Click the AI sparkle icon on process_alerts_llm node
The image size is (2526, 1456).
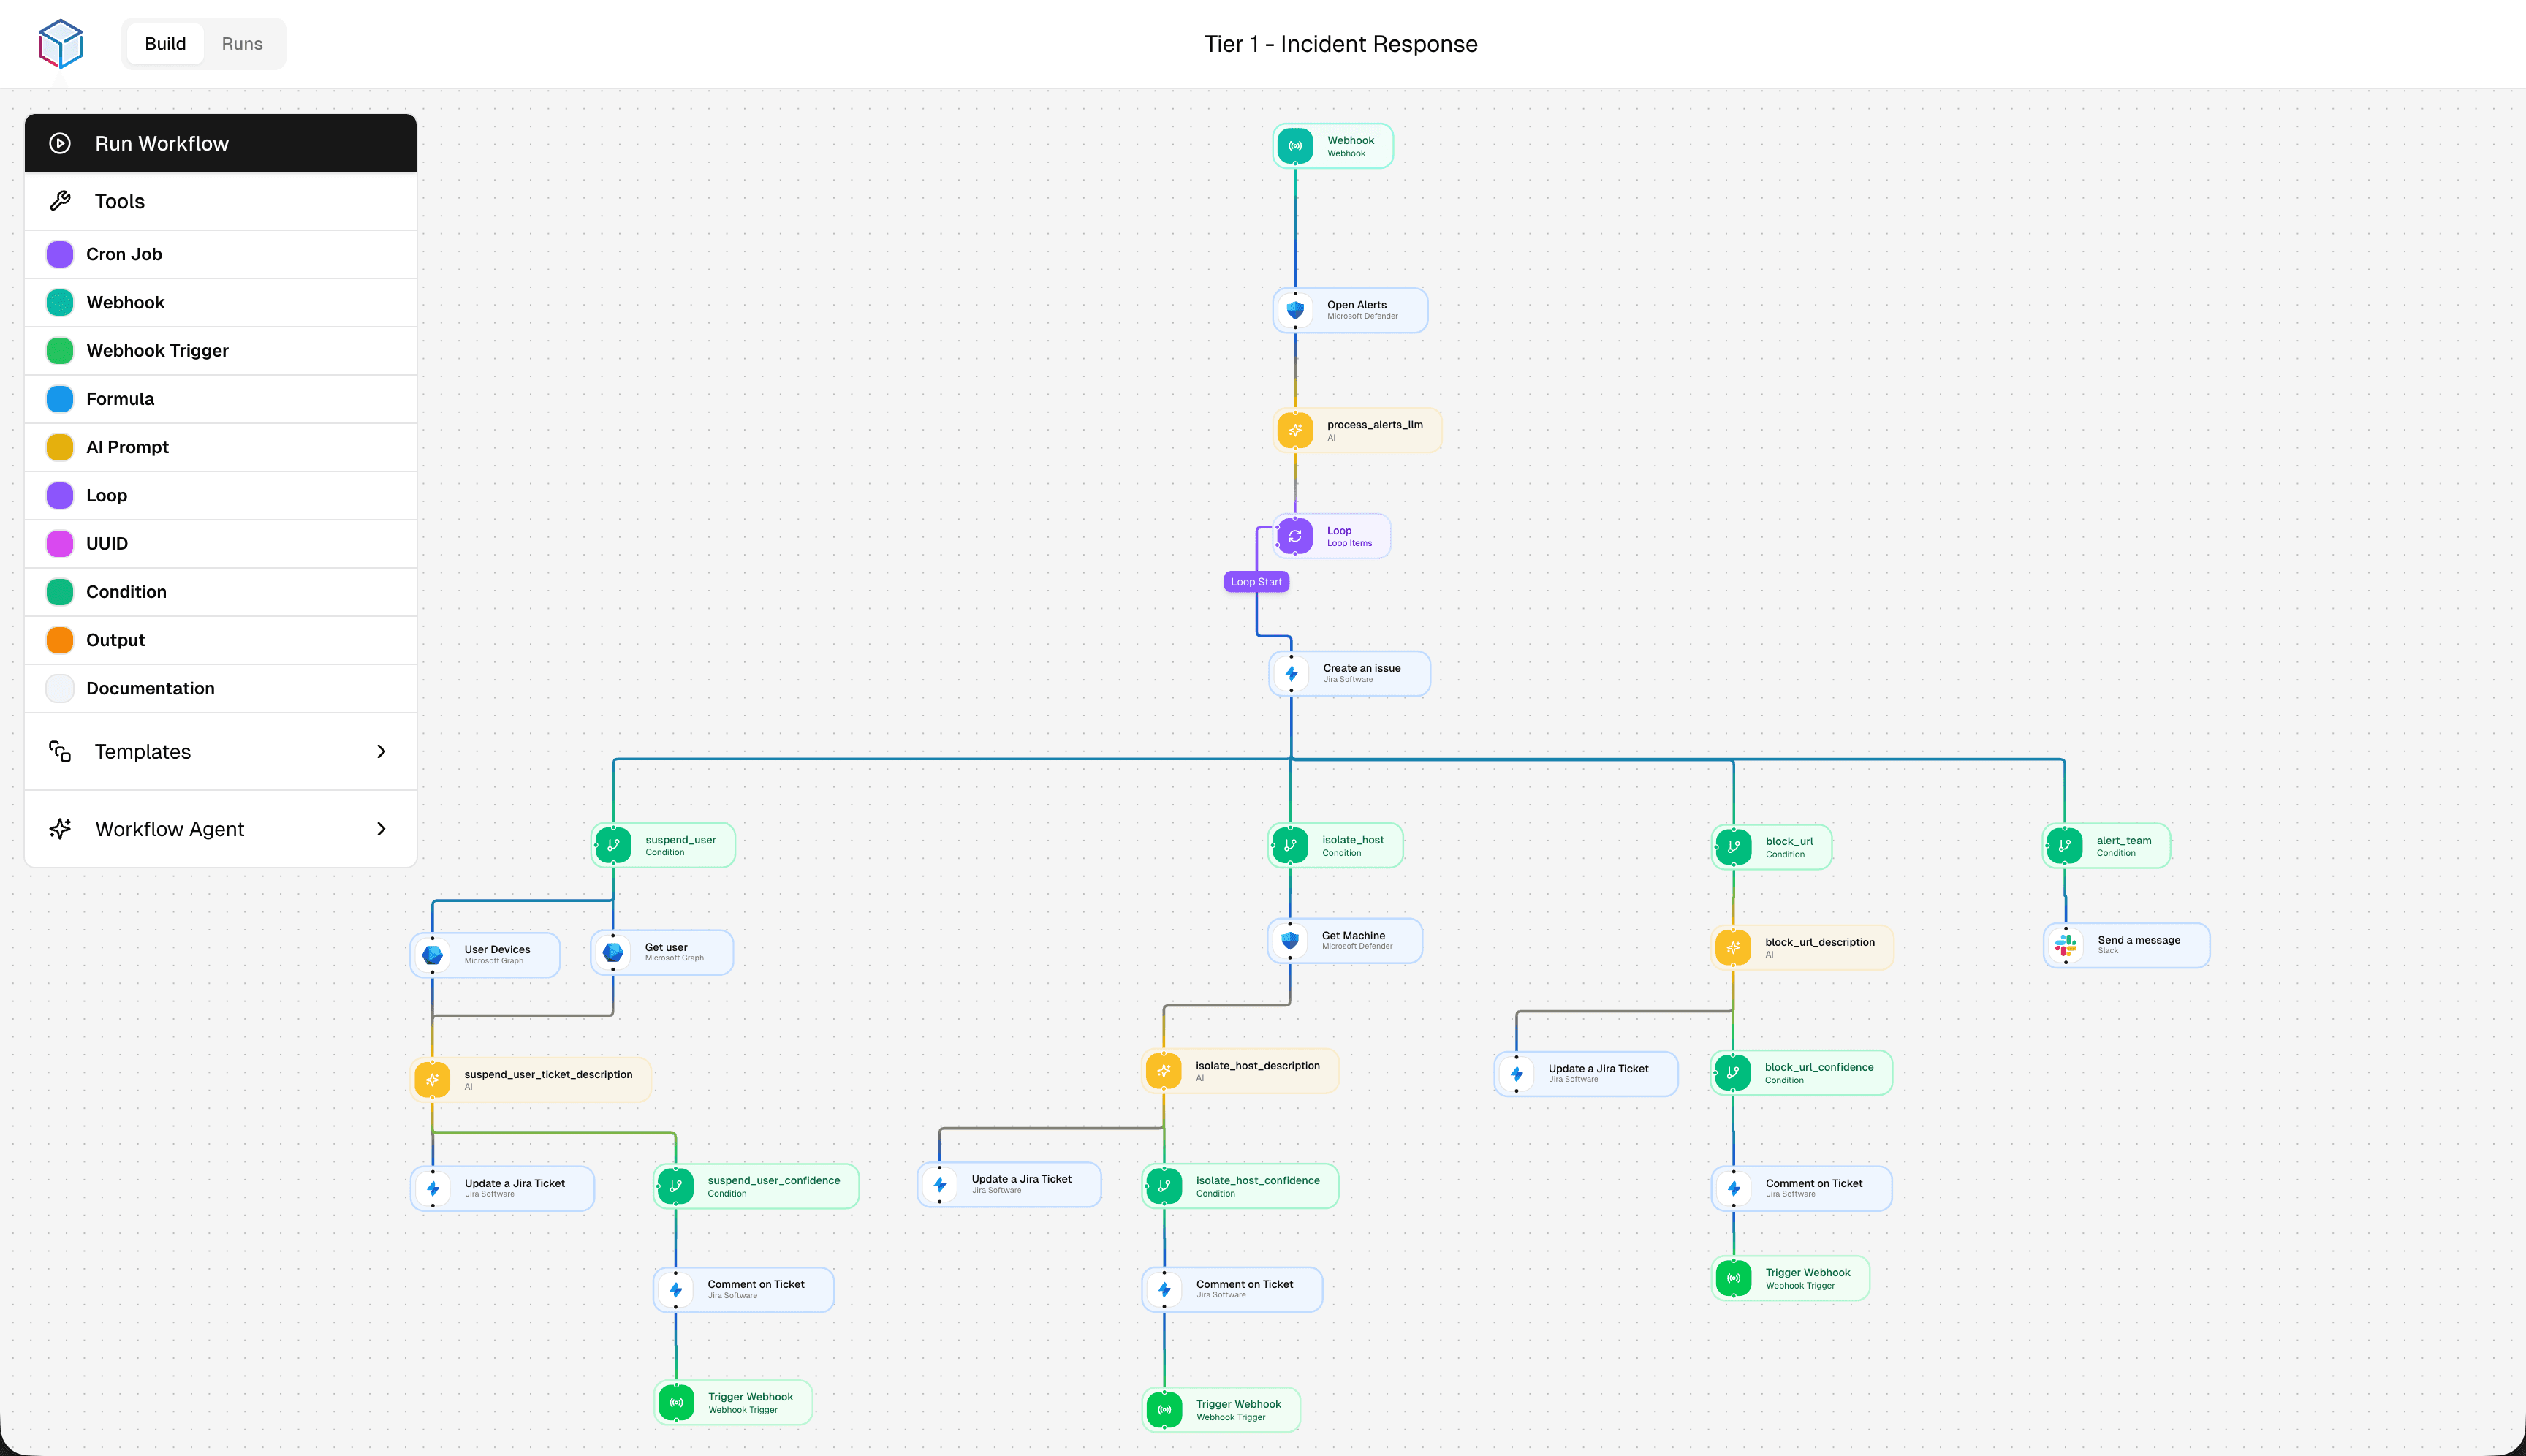pyautogui.click(x=1296, y=430)
